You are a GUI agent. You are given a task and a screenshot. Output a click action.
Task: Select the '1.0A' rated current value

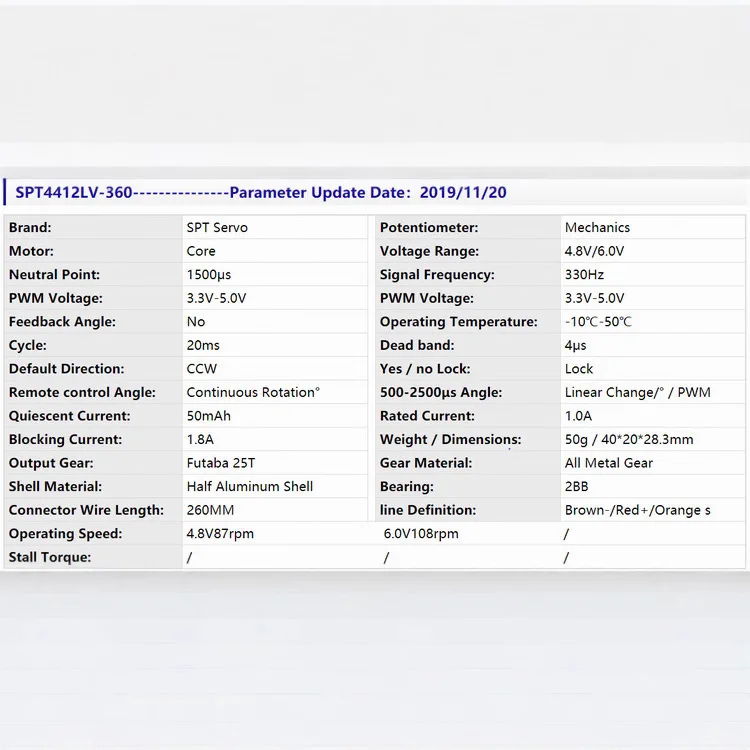click(x=578, y=415)
